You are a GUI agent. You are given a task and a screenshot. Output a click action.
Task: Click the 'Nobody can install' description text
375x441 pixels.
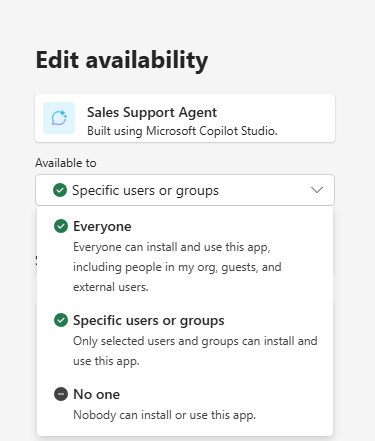[x=165, y=415]
